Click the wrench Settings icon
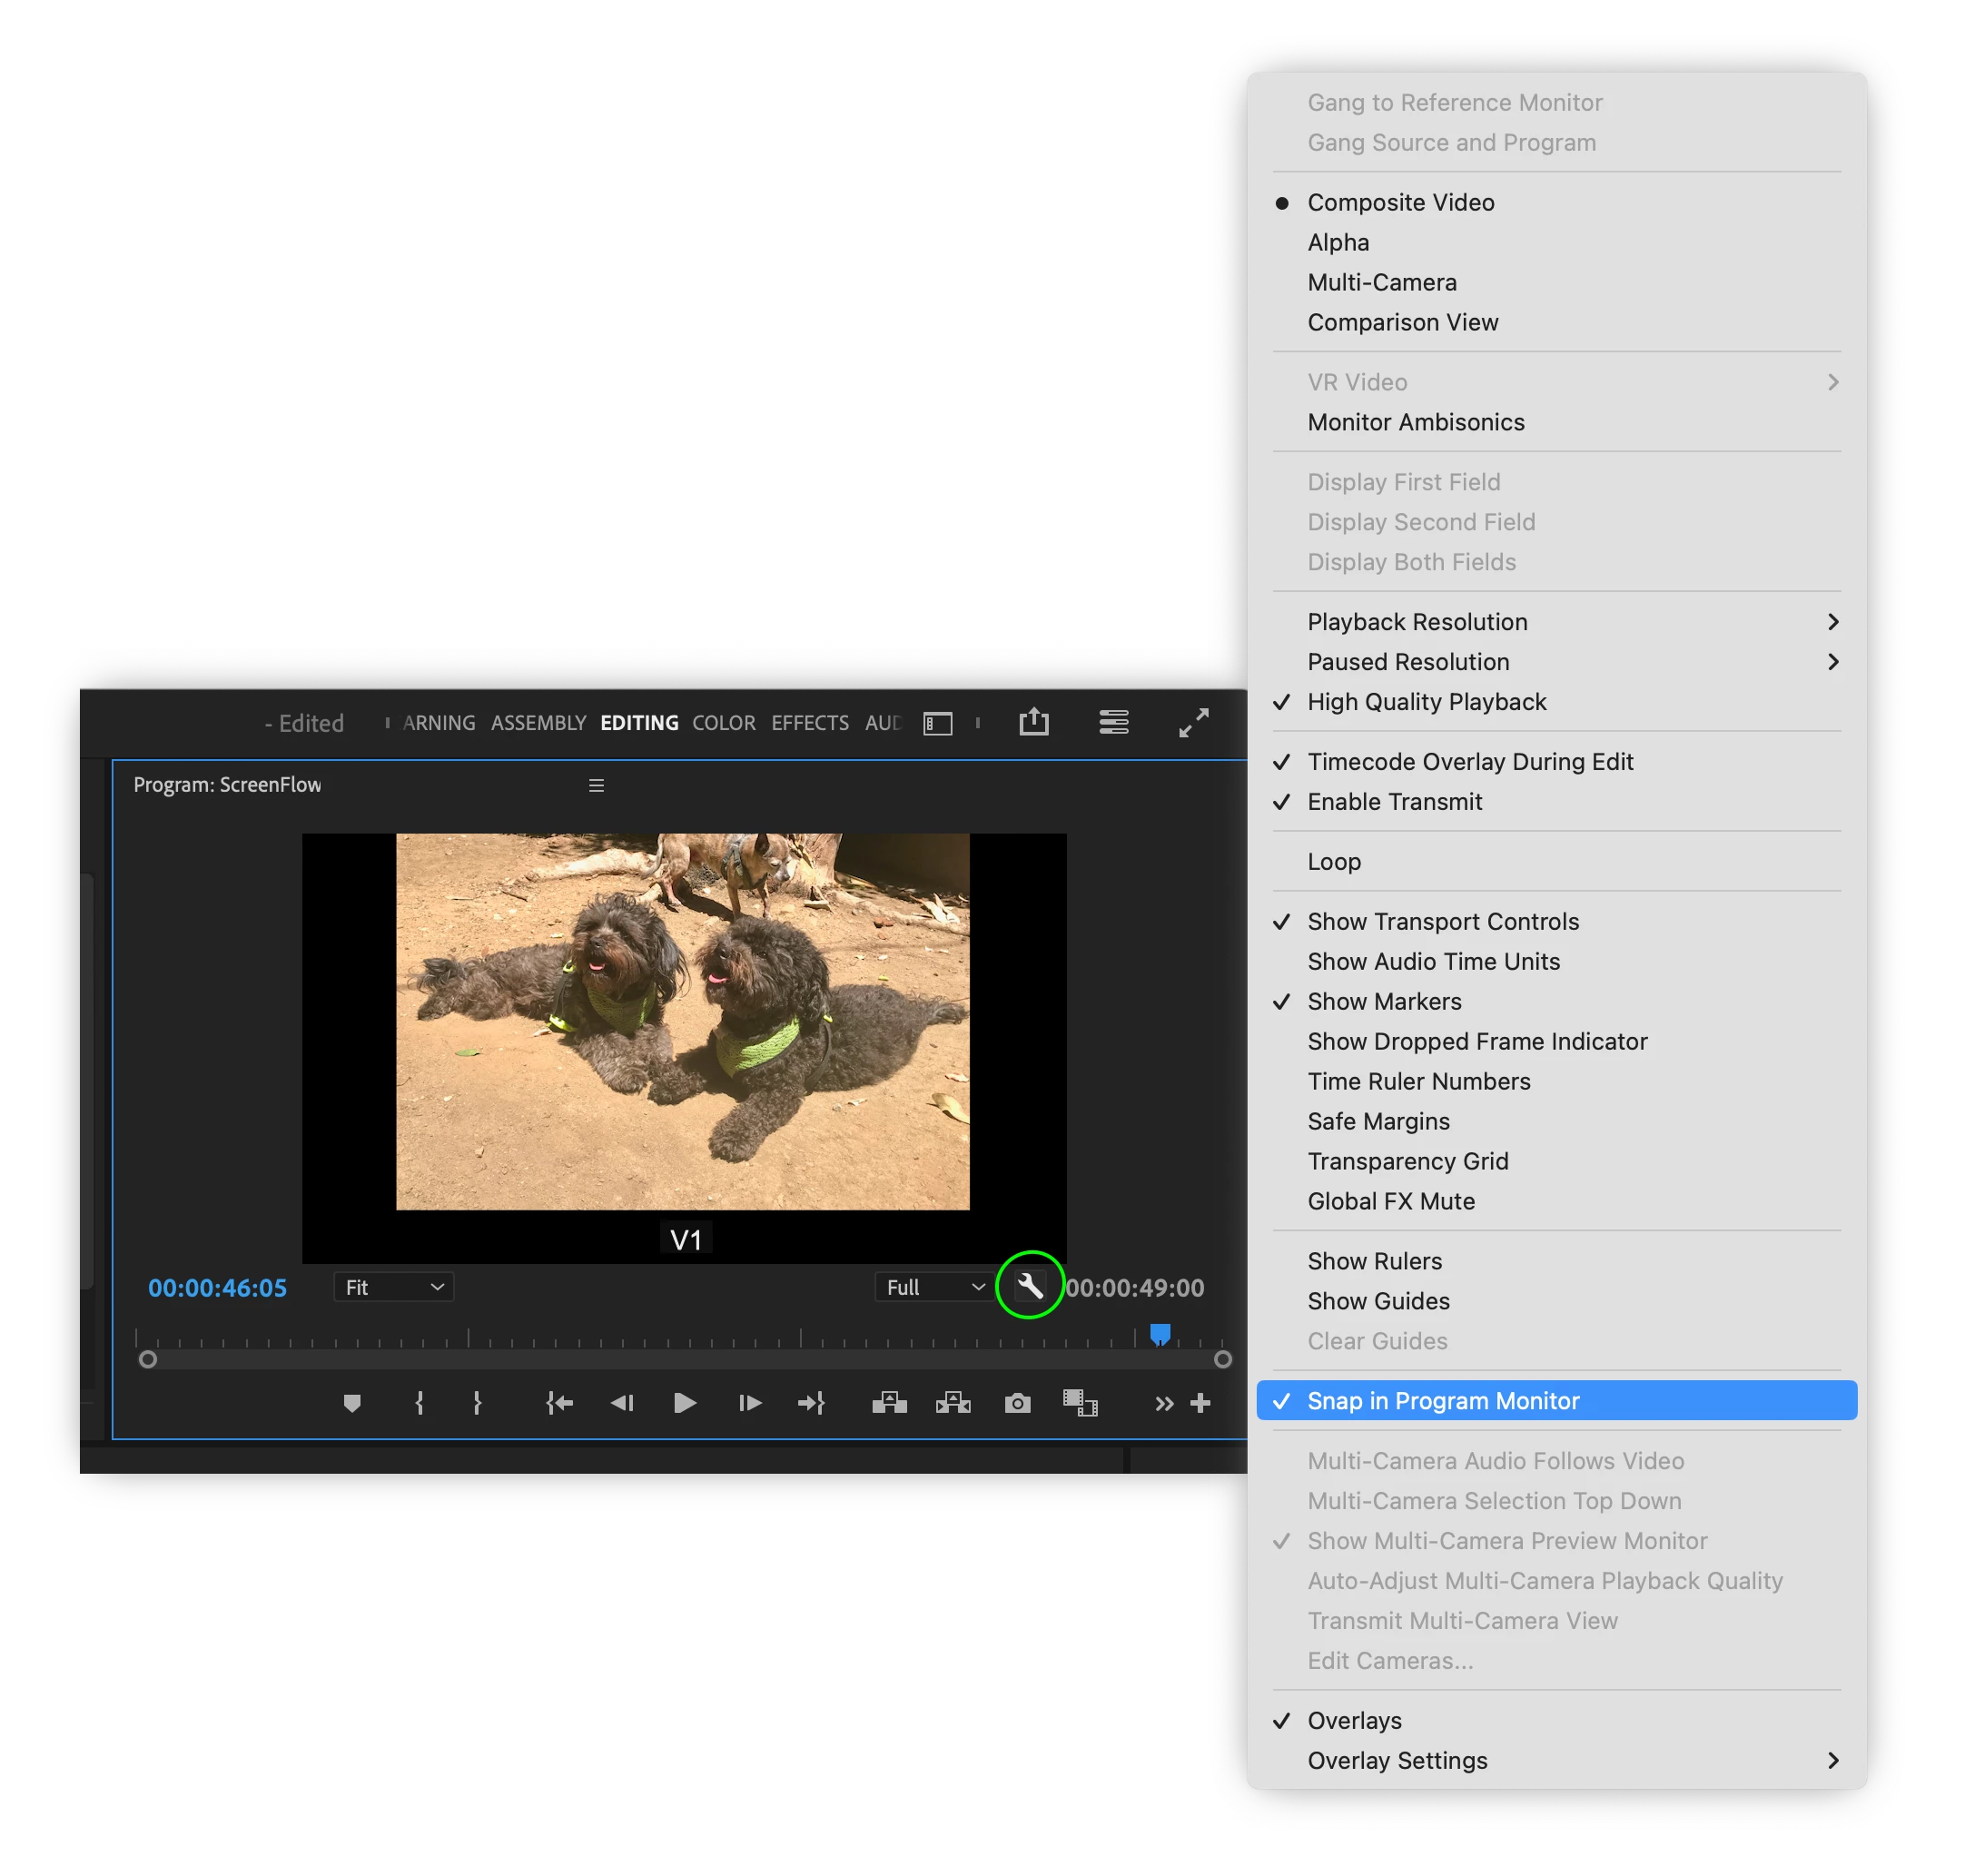This screenshot has height=1876, width=1975. 1029,1285
